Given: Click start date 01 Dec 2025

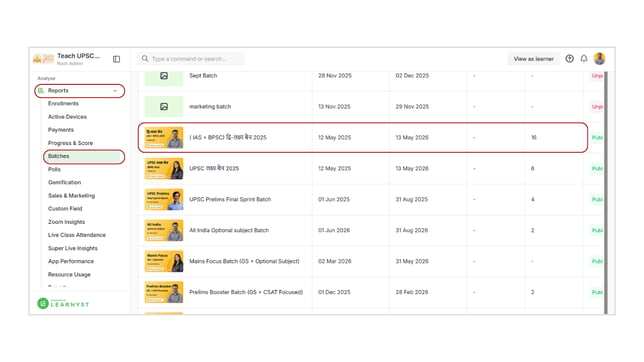Looking at the screenshot, I should pyautogui.click(x=334, y=292).
